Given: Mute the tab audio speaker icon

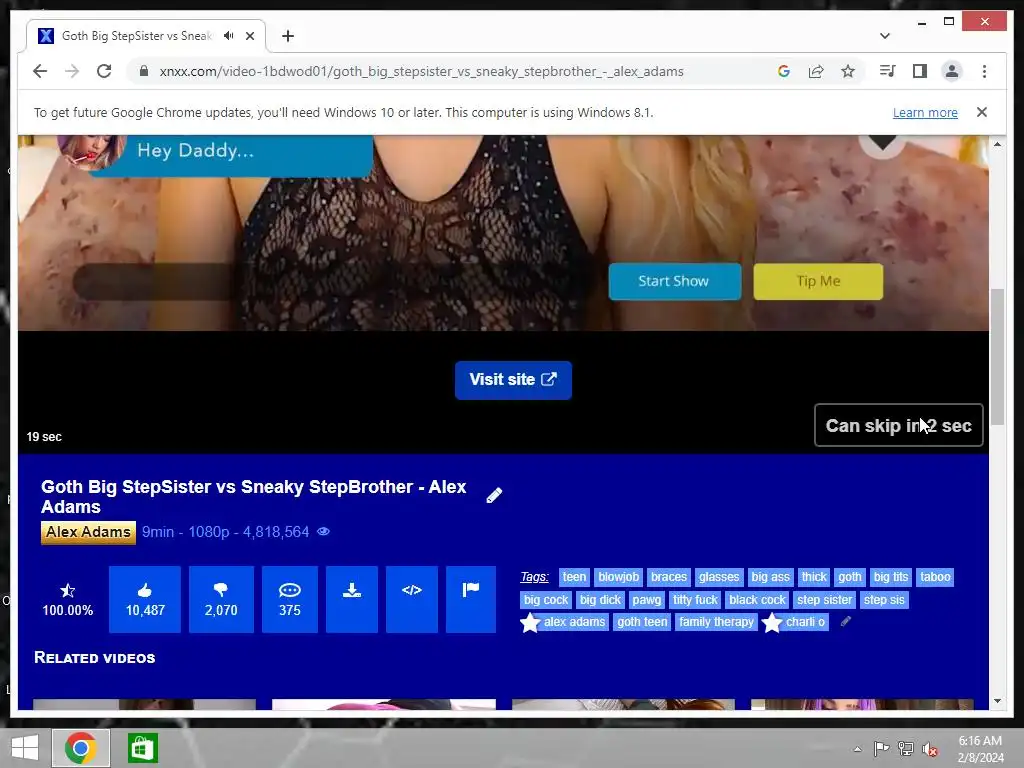Looking at the screenshot, I should (229, 36).
